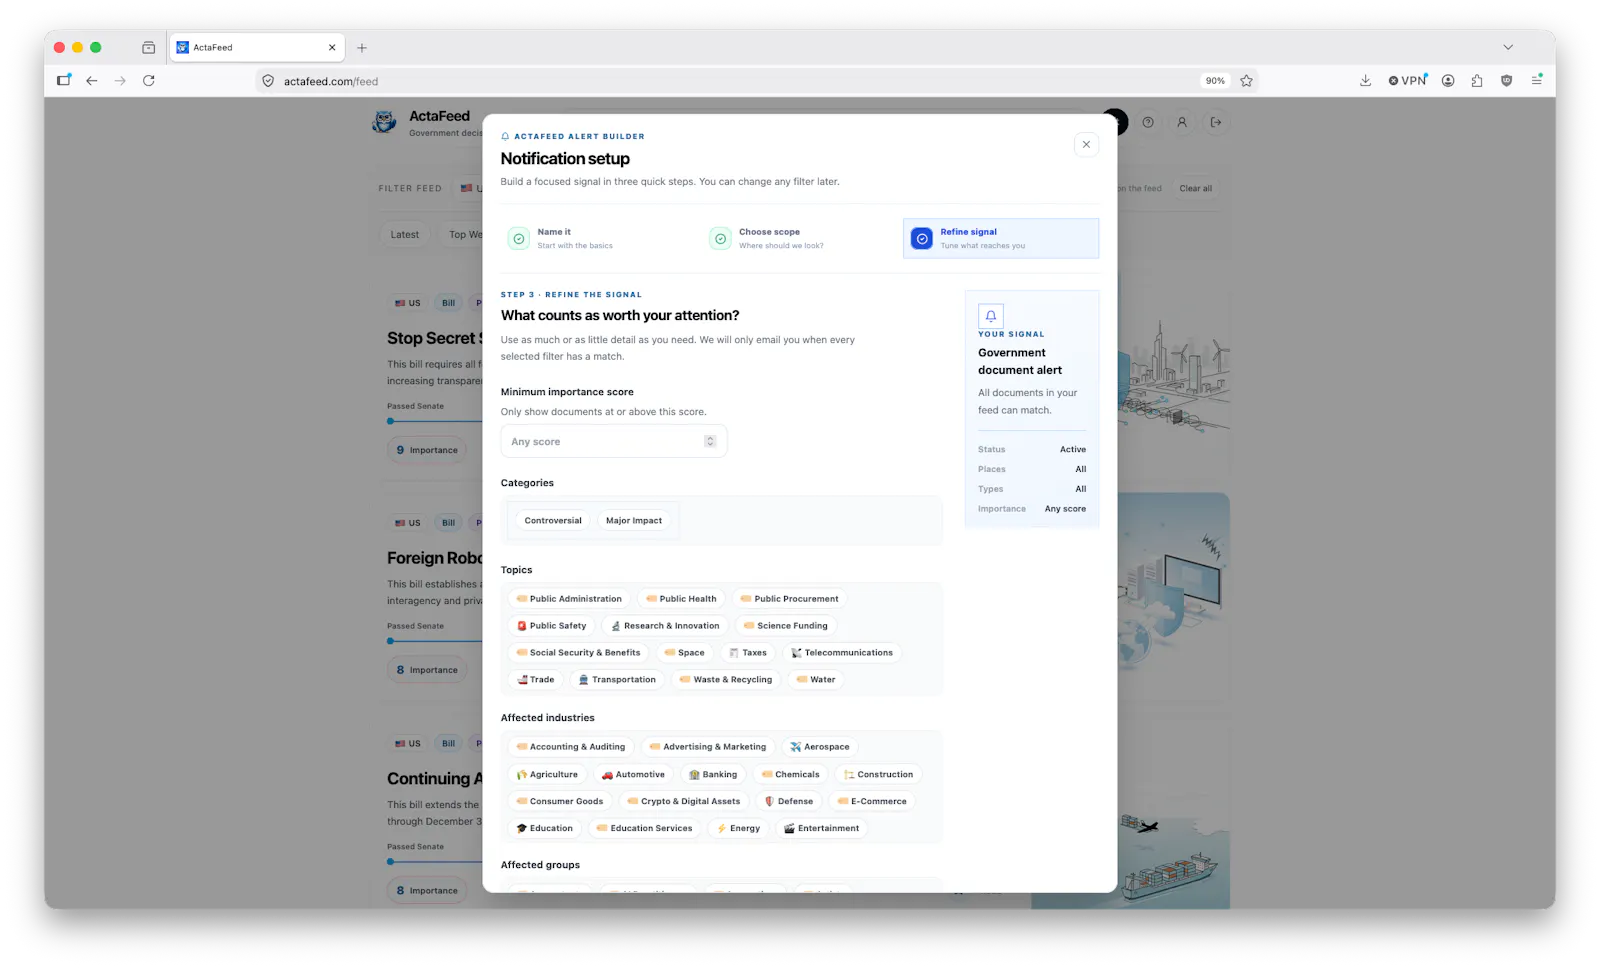Select the Public Health topic
Viewport: 1600px width, 968px height.
[x=681, y=598]
